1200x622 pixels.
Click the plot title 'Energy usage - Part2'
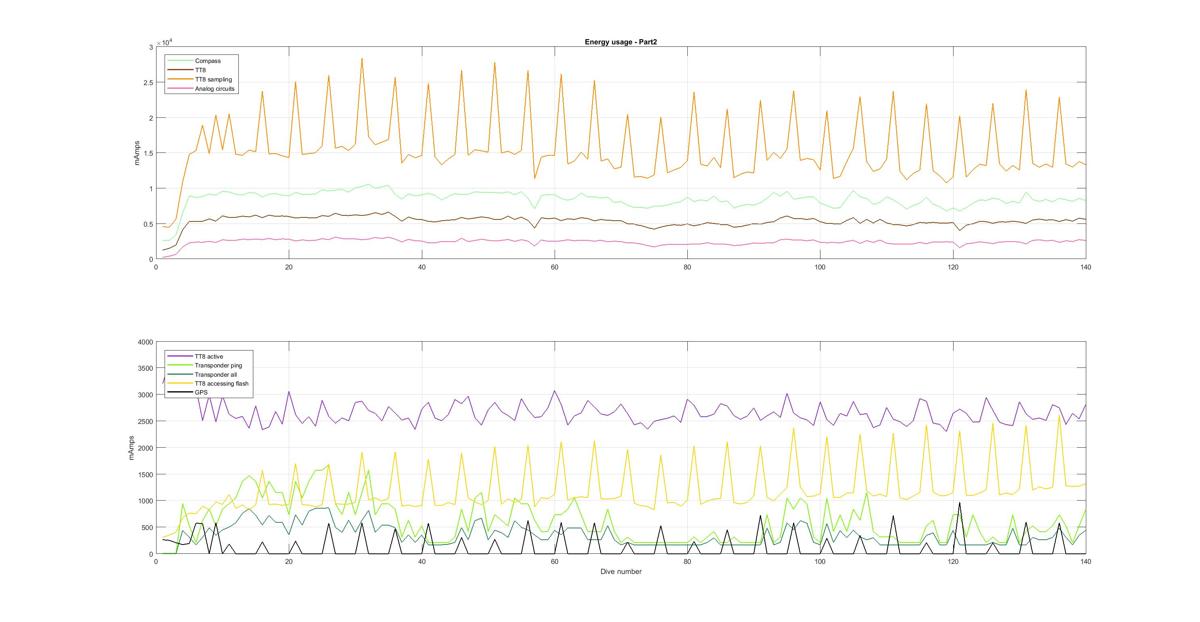coord(620,41)
